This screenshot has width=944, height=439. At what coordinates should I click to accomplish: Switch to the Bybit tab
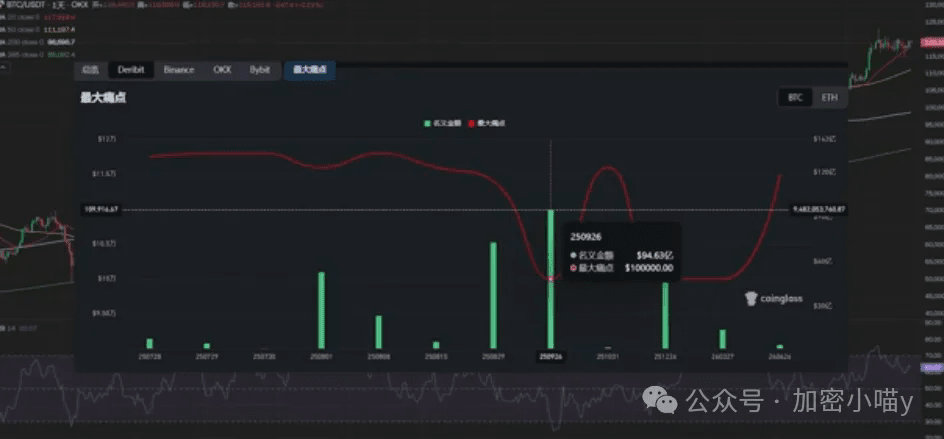259,70
